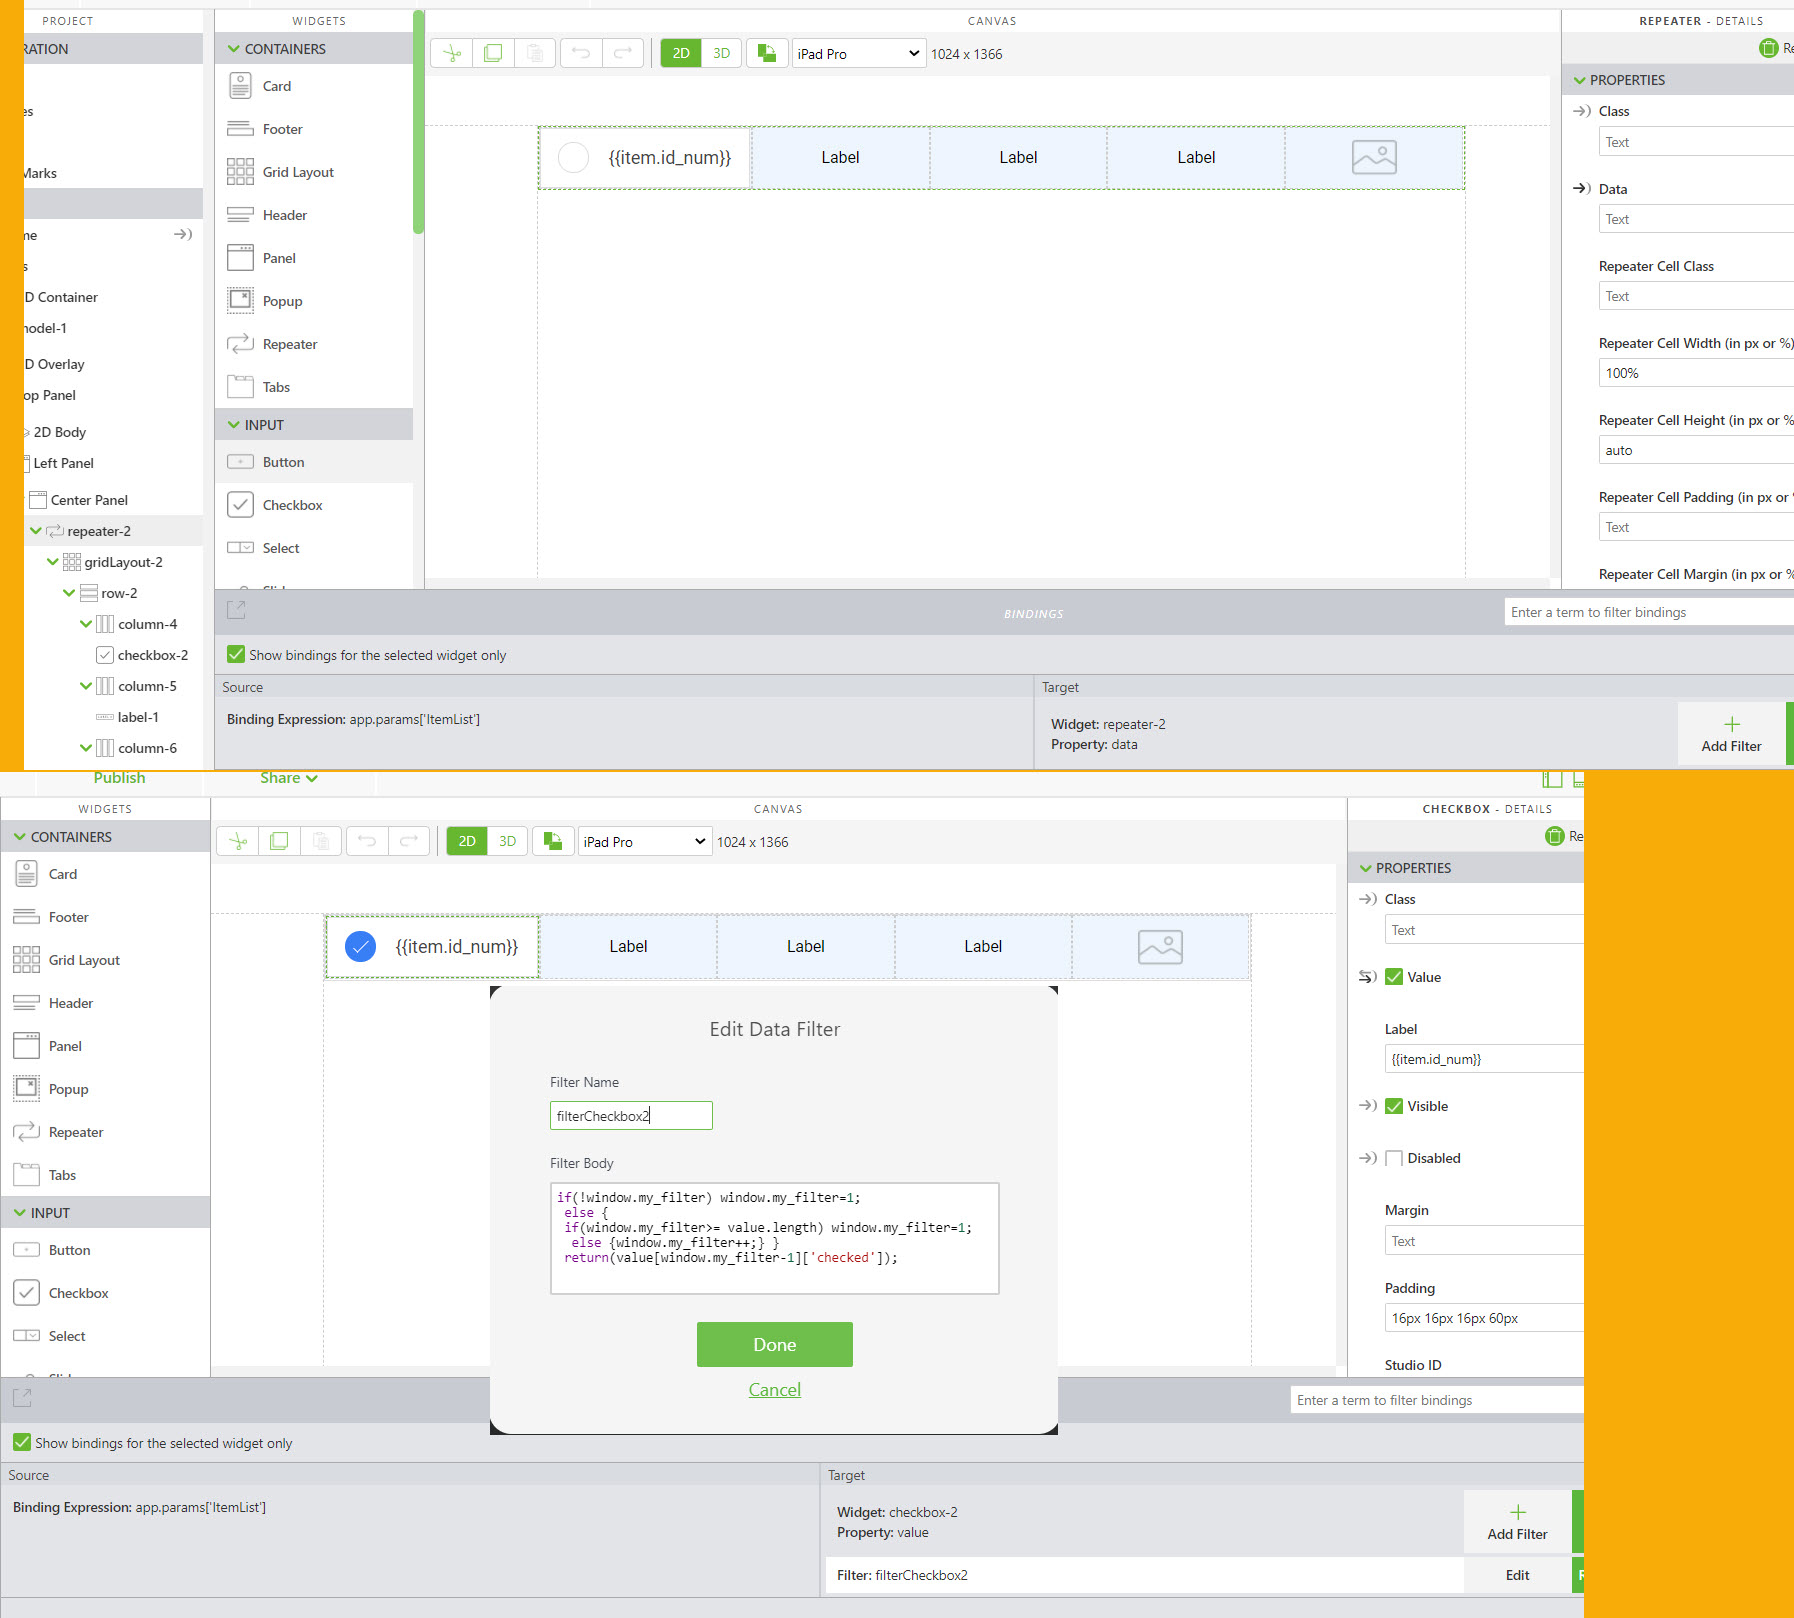
Task: Select the Repeater widget icon
Action: [240, 343]
